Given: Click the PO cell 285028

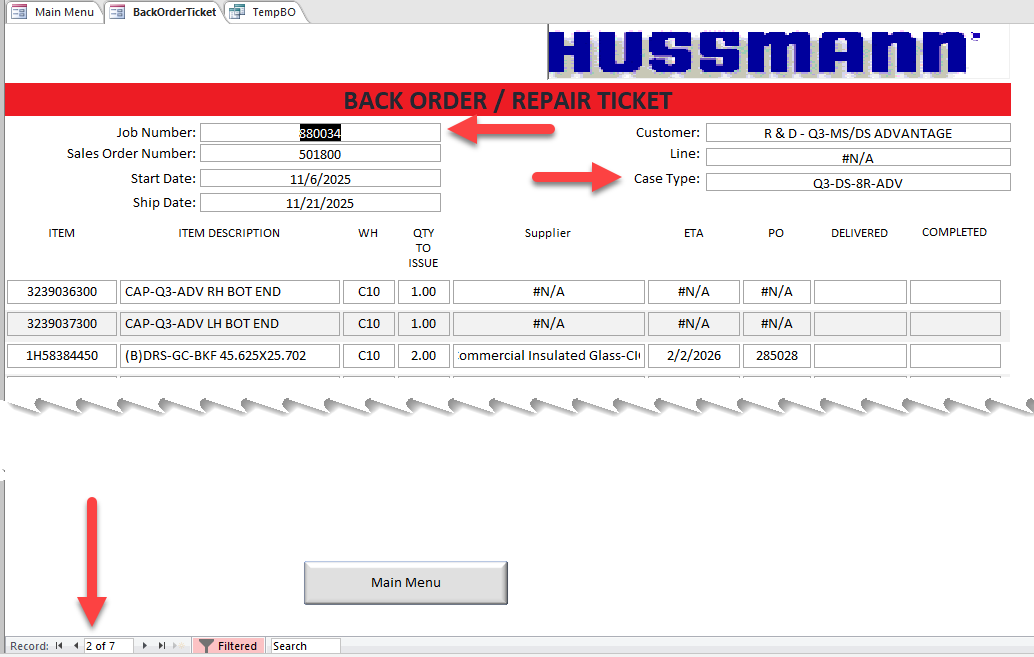Looking at the screenshot, I should click(x=777, y=356).
